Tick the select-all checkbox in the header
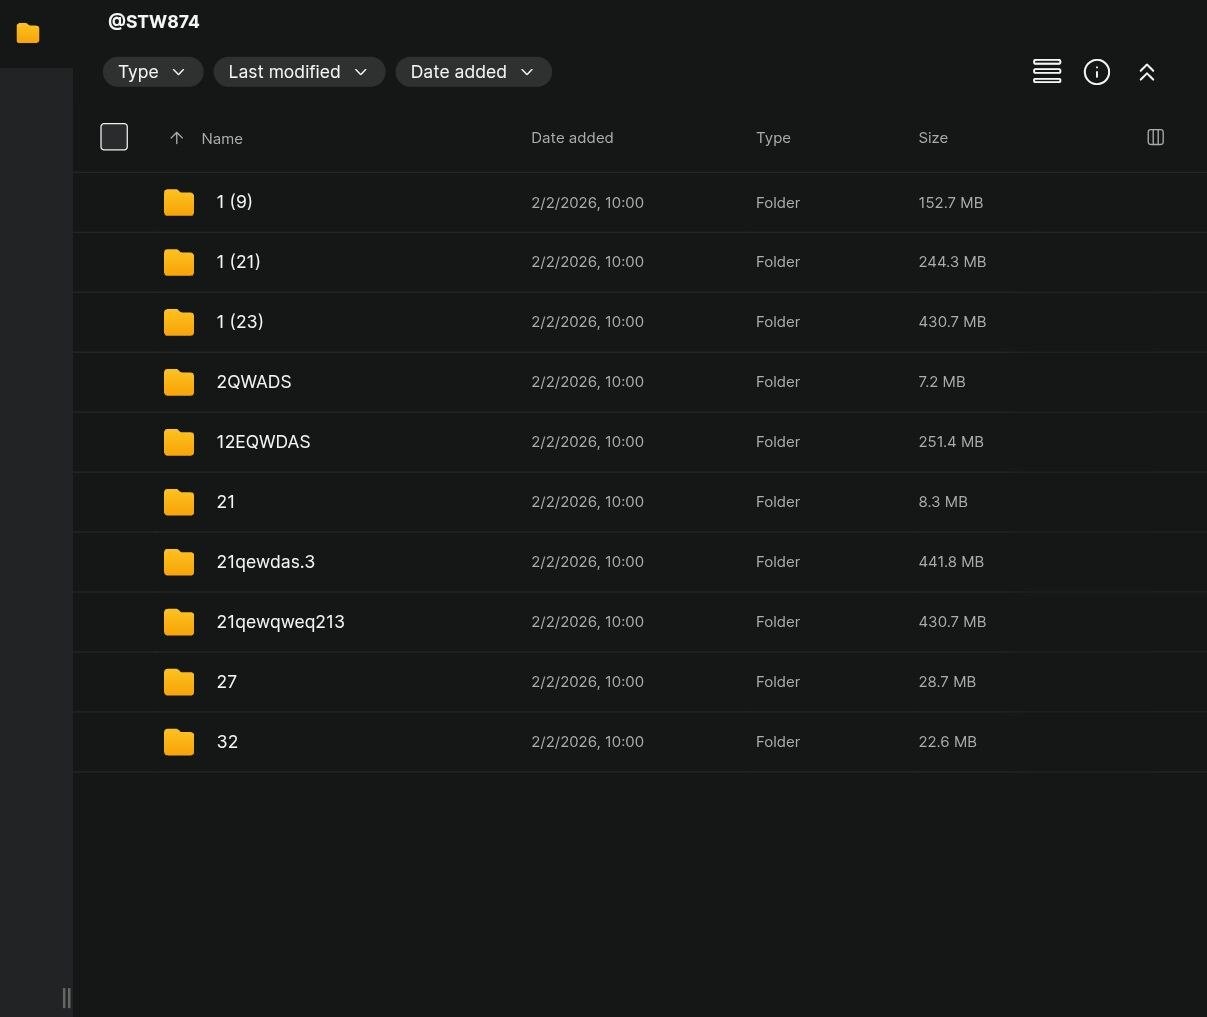This screenshot has width=1207, height=1017. 114,137
